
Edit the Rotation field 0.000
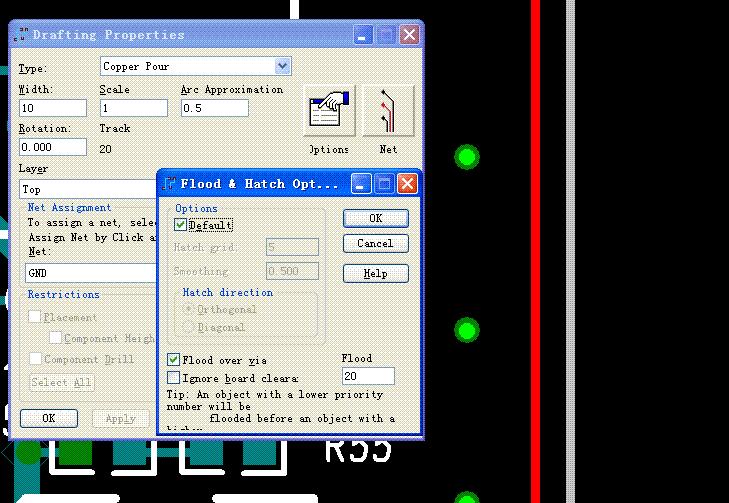click(x=53, y=147)
